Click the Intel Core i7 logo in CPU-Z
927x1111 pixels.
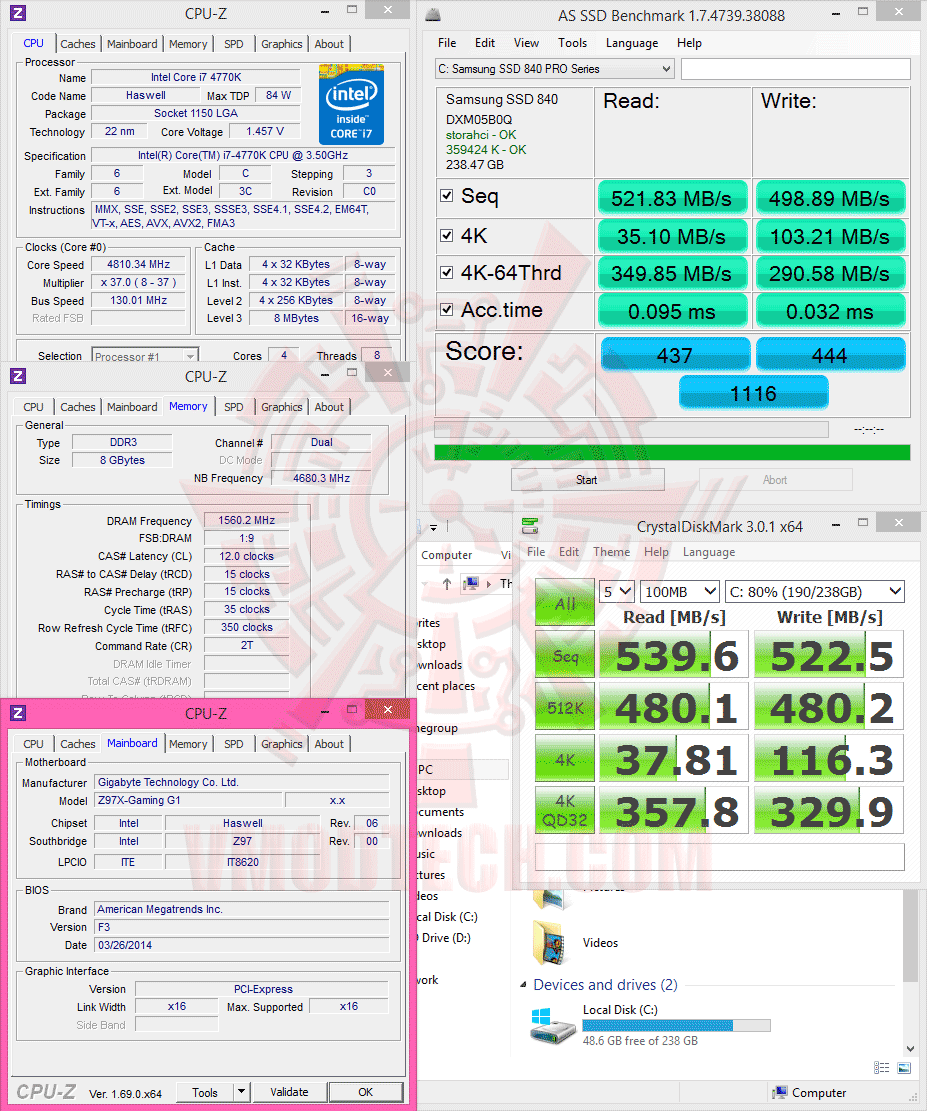point(351,105)
